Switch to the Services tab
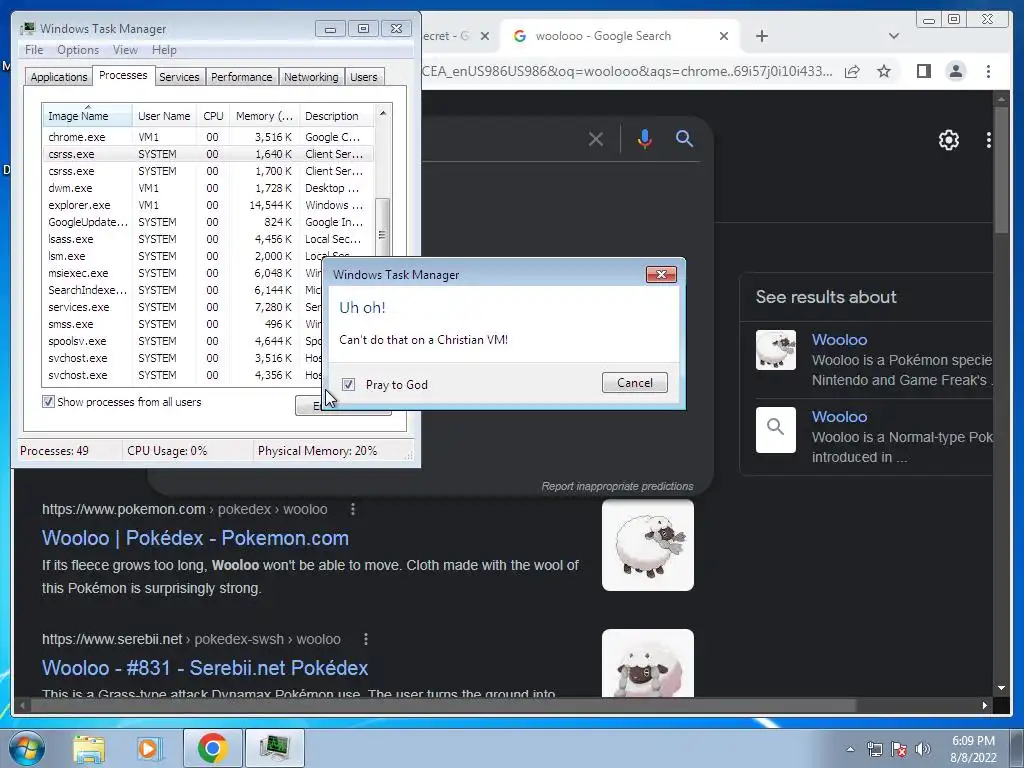 (179, 76)
